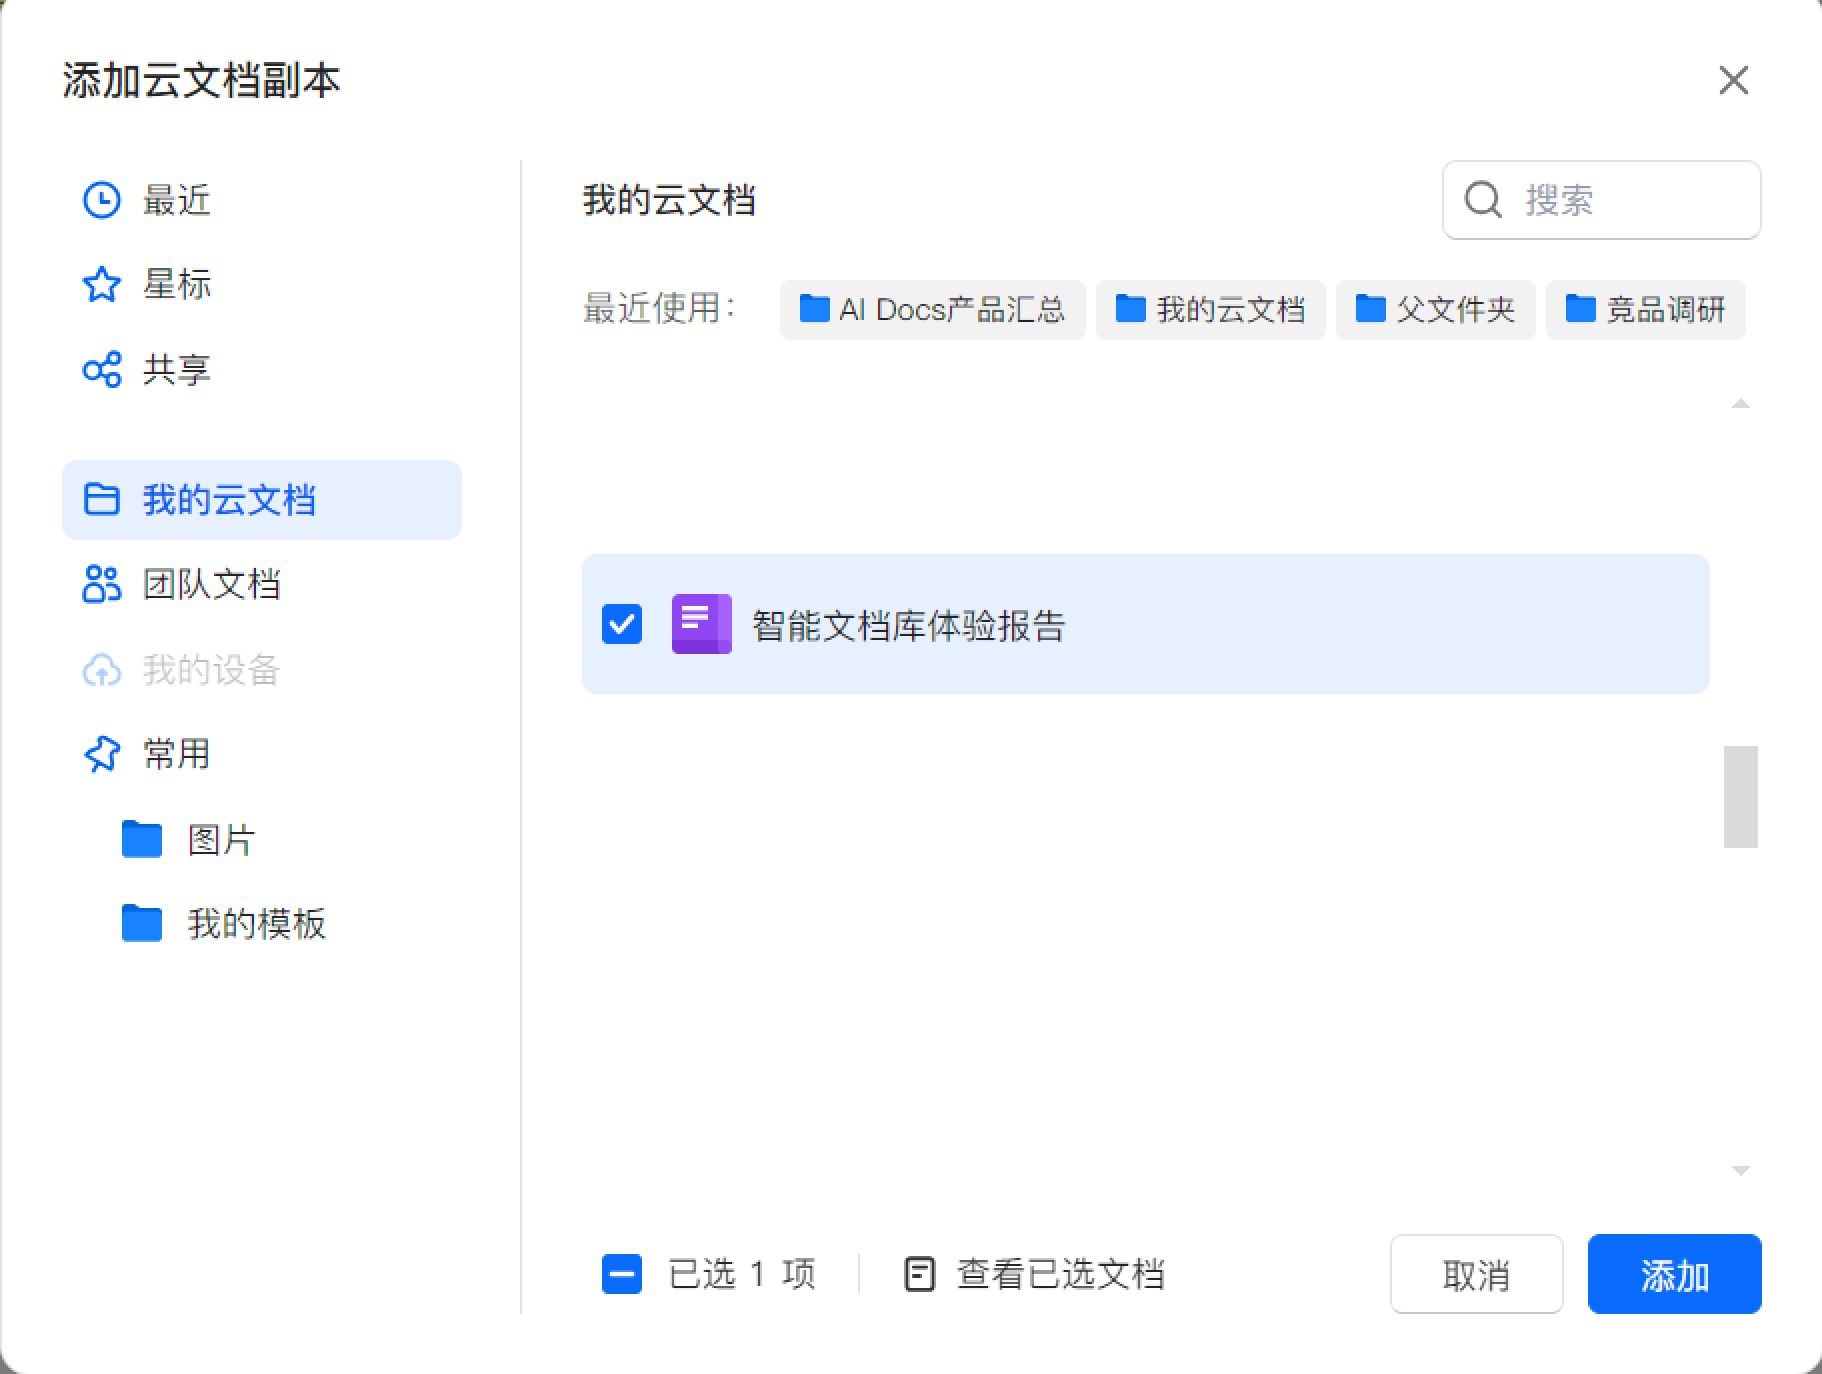Click the blue folder icon beside 我的模板
This screenshot has width=1822, height=1374.
tap(142, 924)
